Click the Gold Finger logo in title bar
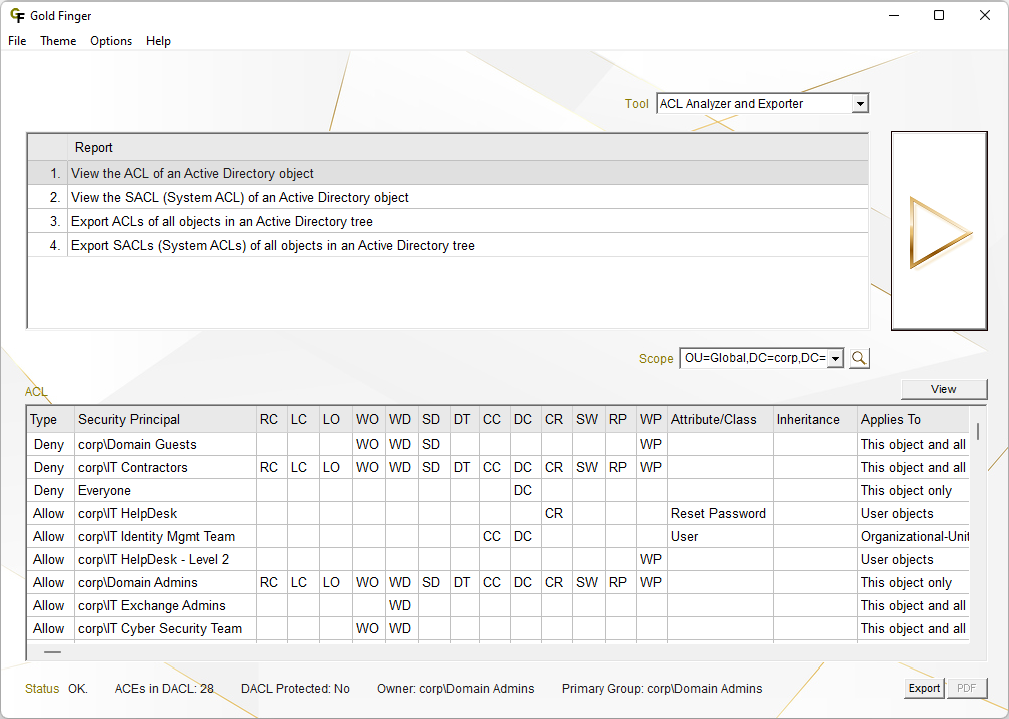Viewport: 1009px width, 719px height. pyautogui.click(x=17, y=16)
